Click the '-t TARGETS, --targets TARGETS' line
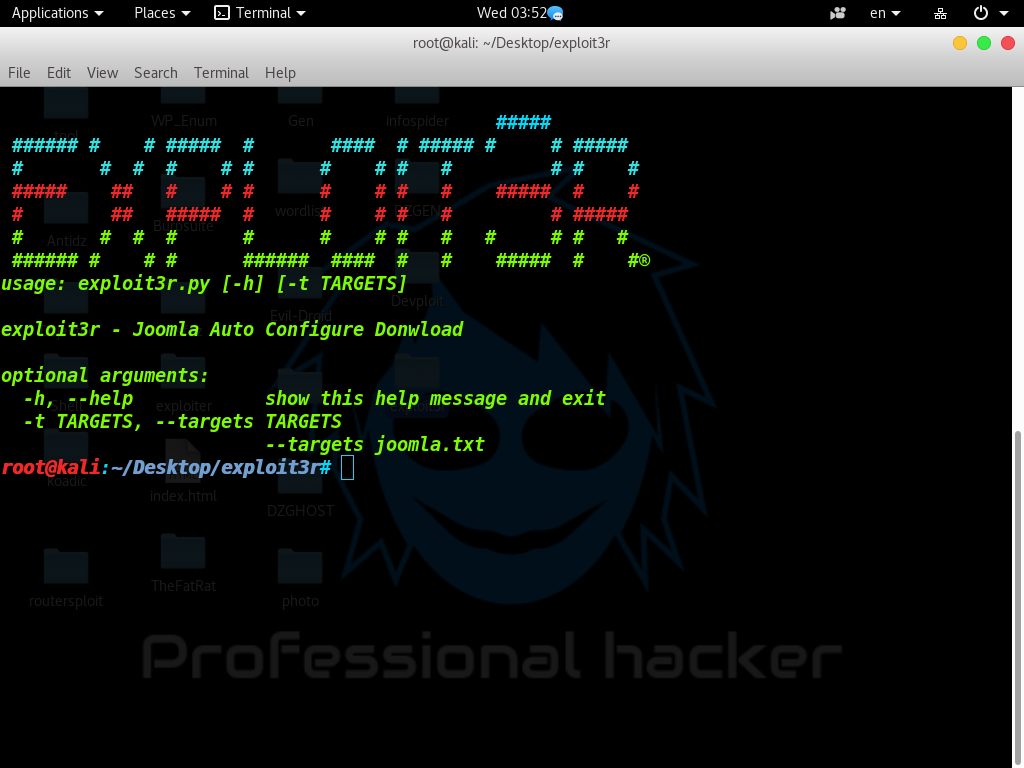 [x=182, y=421]
